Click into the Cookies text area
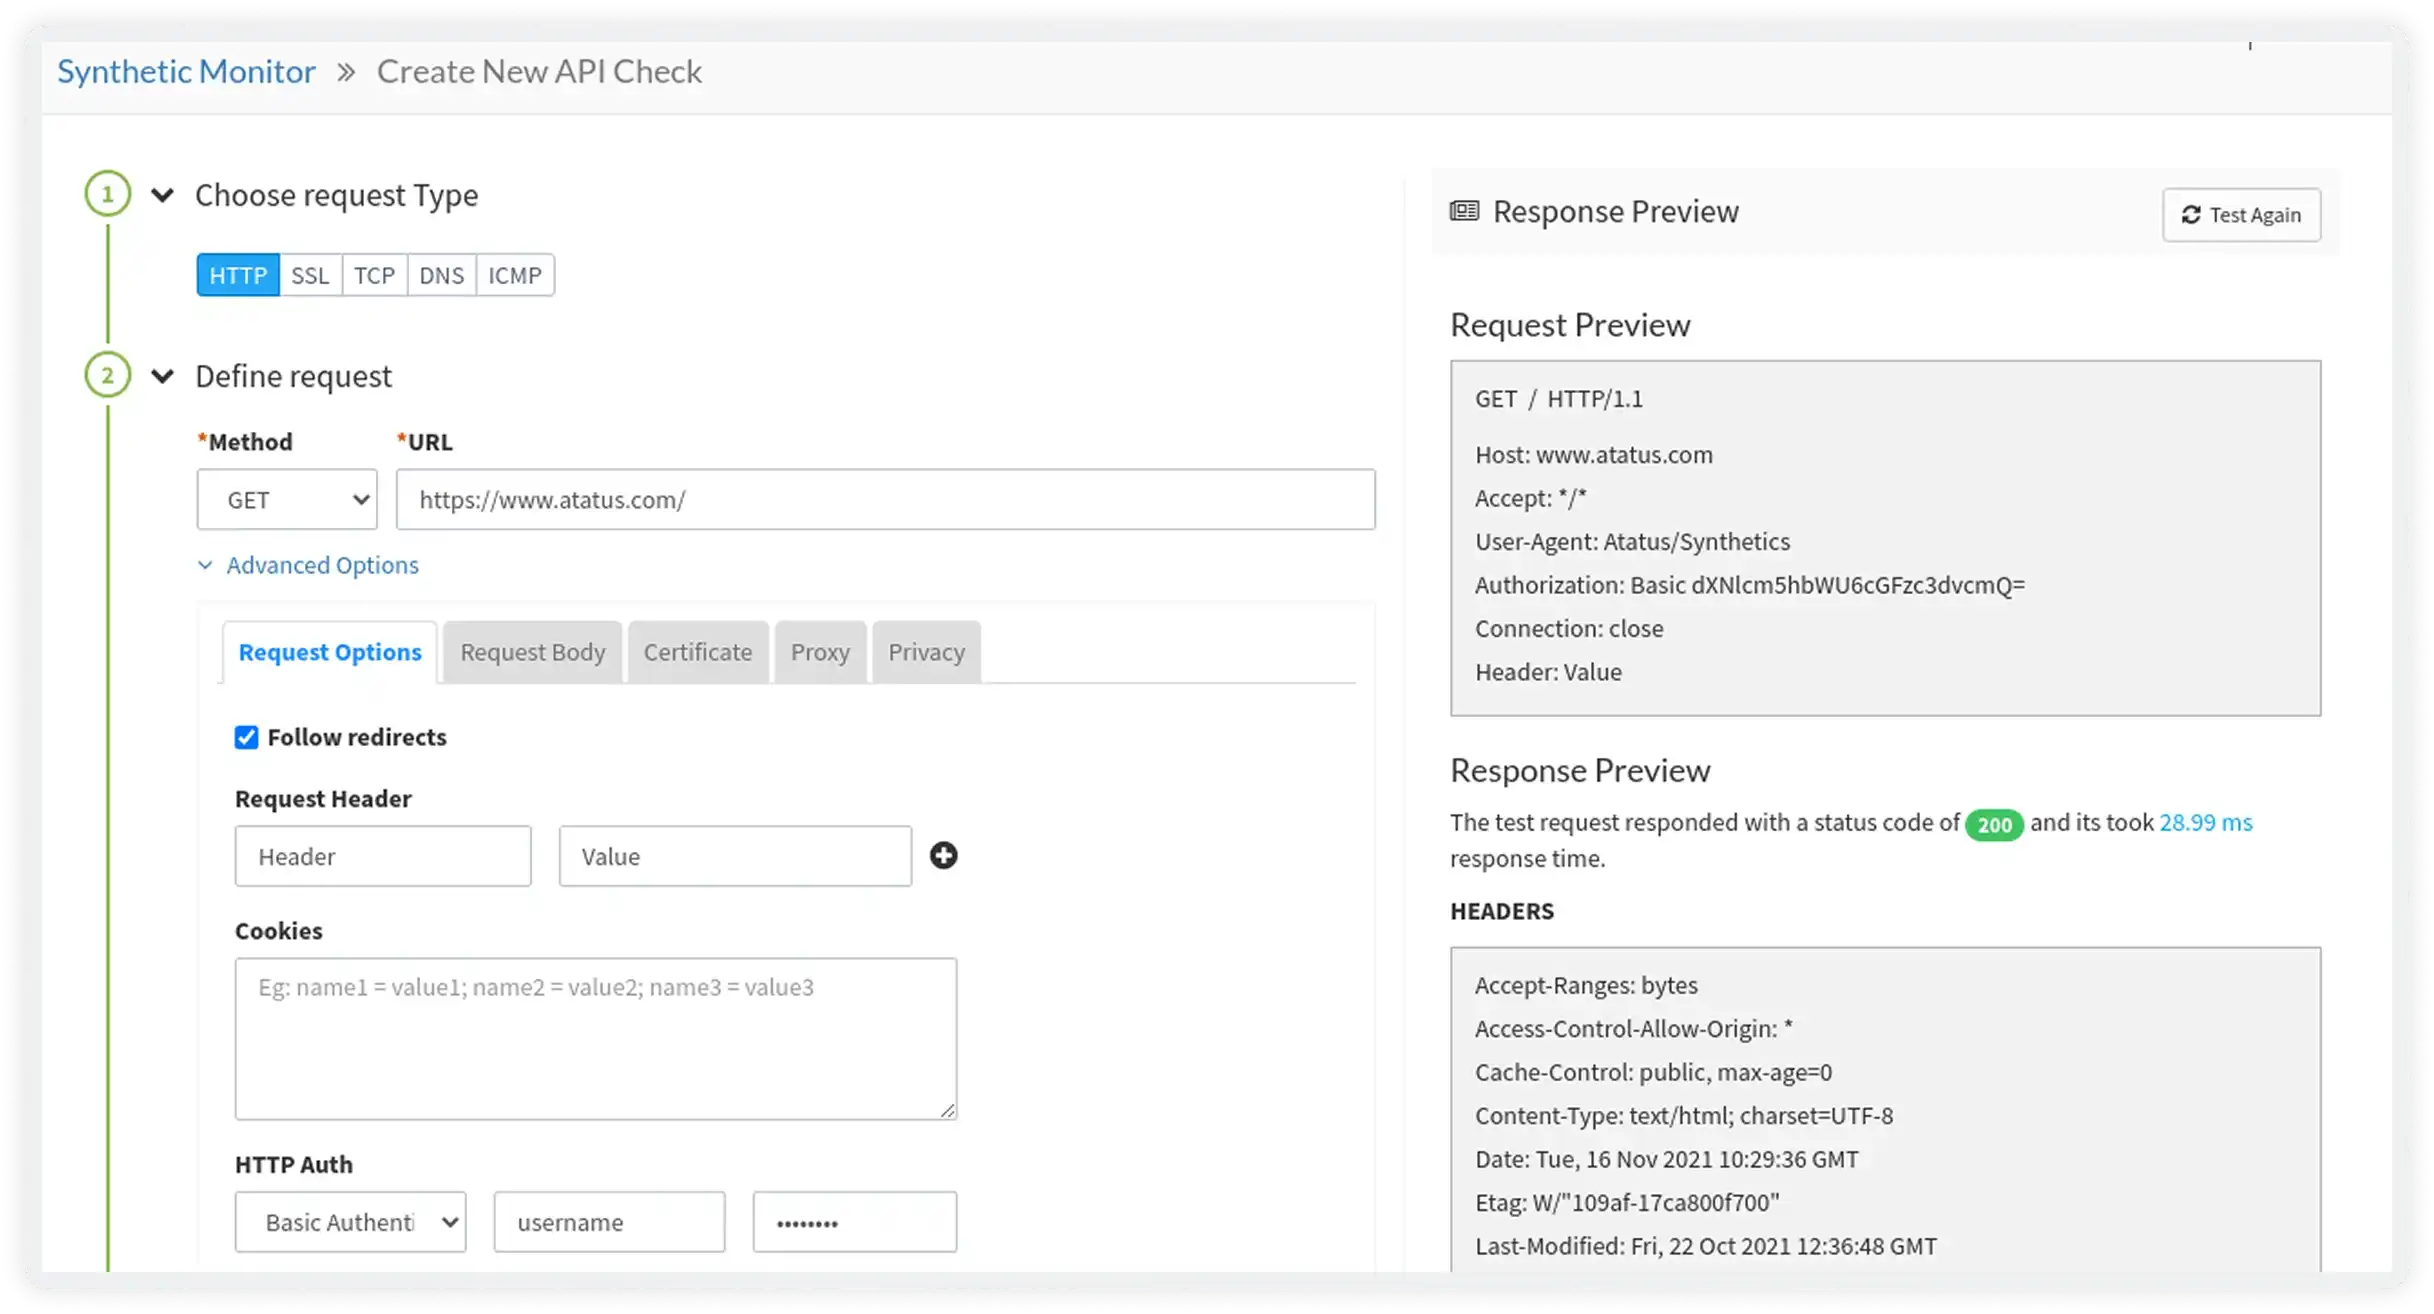Image resolution: width=2434 pixels, height=1314 pixels. [x=595, y=1038]
